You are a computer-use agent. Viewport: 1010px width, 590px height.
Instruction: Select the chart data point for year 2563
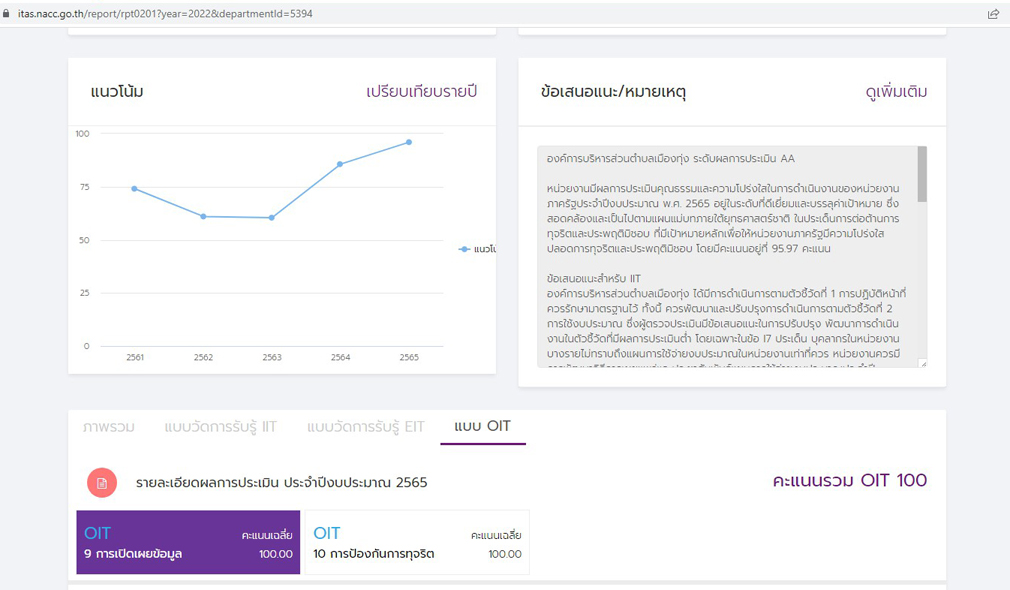click(x=272, y=217)
